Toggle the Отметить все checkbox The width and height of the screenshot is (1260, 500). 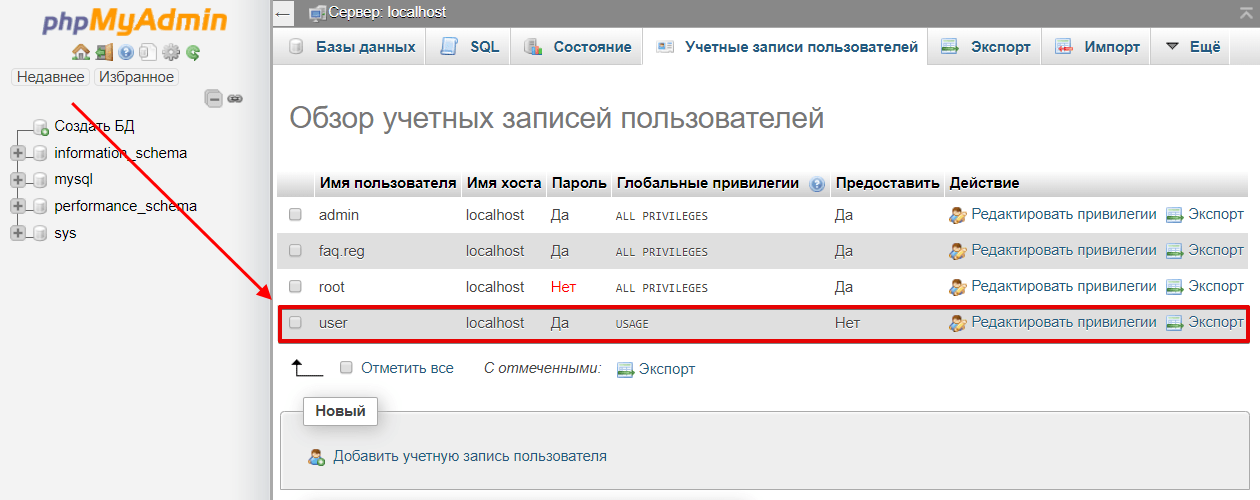point(346,368)
